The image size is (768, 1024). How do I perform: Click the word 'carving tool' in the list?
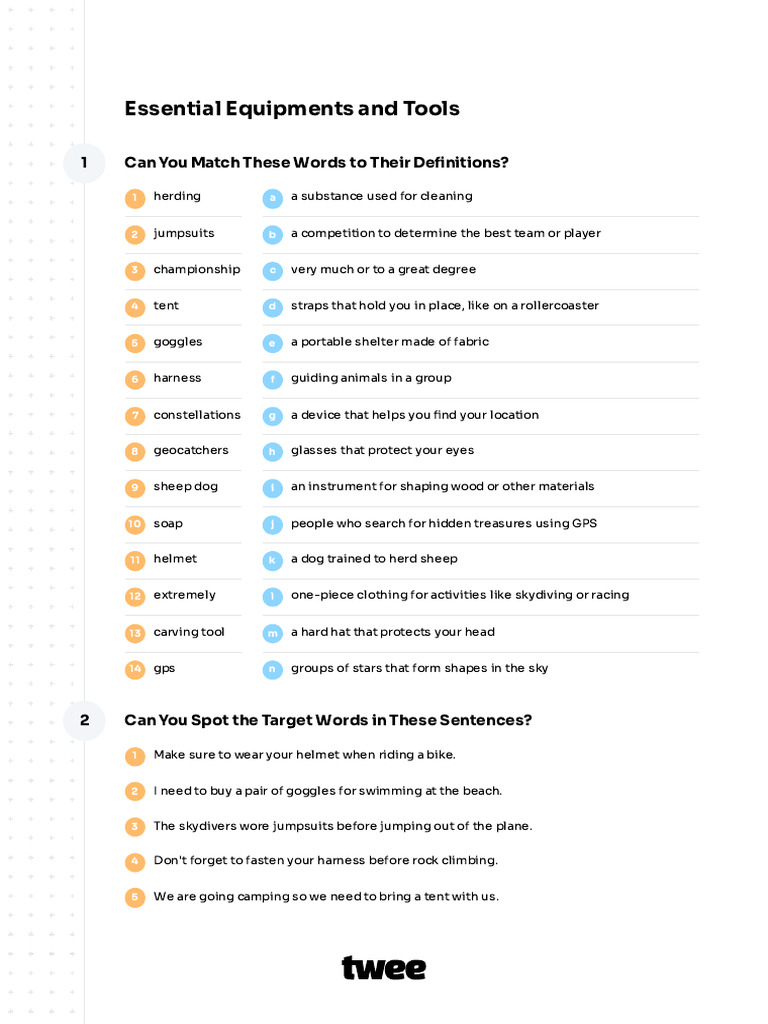[189, 632]
